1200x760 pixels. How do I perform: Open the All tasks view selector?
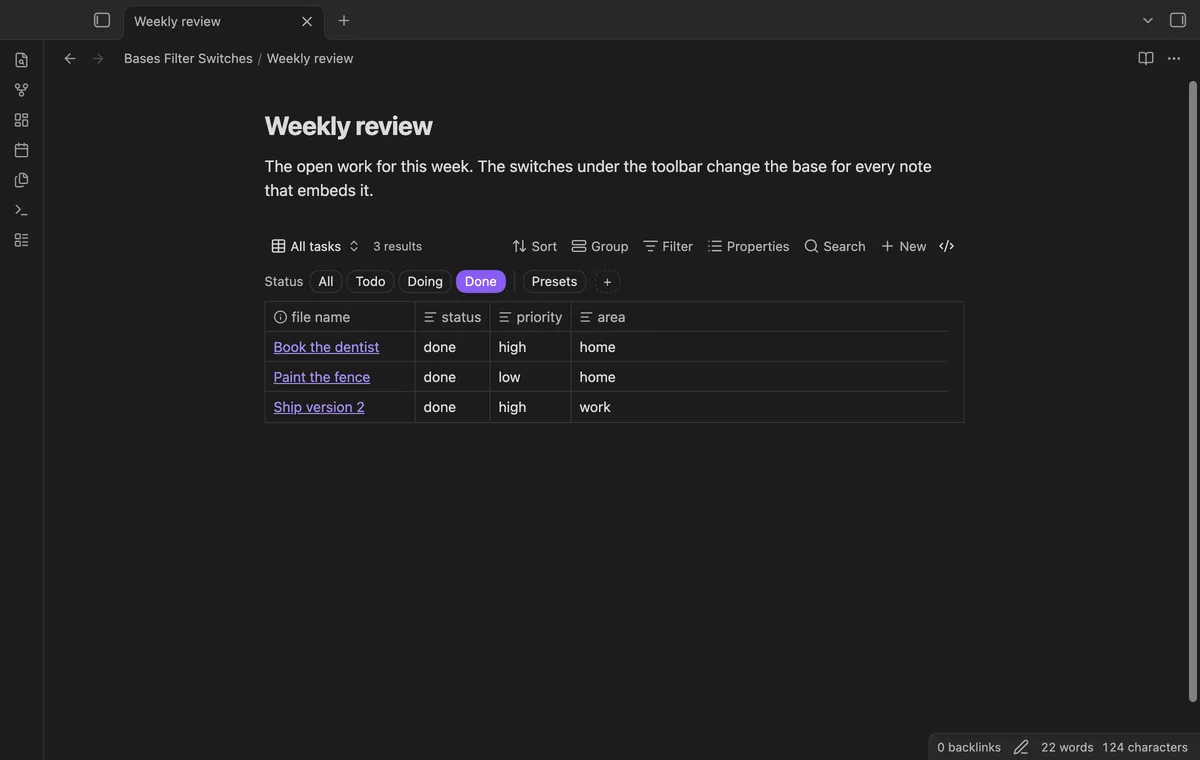[x=315, y=246]
